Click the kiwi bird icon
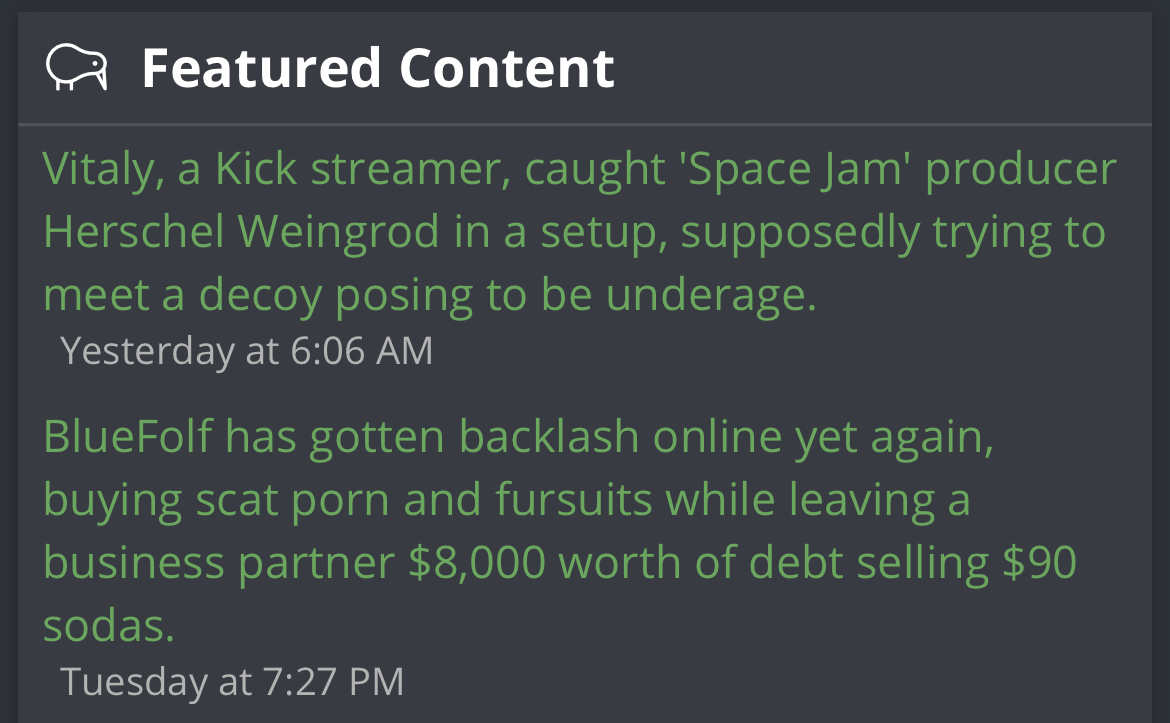The image size is (1170, 723). click(x=76, y=68)
